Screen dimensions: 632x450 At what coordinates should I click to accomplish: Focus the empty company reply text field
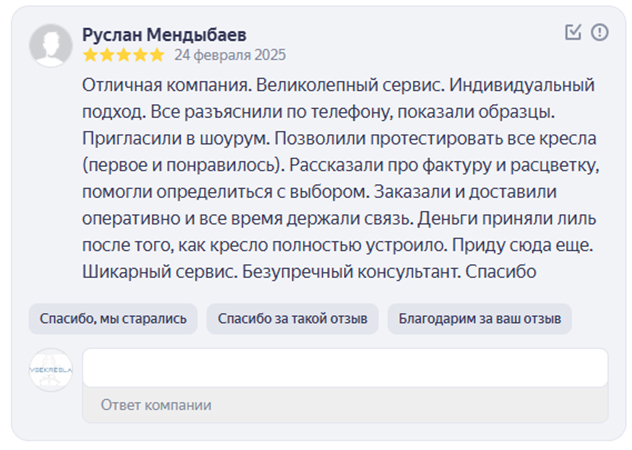(x=345, y=368)
